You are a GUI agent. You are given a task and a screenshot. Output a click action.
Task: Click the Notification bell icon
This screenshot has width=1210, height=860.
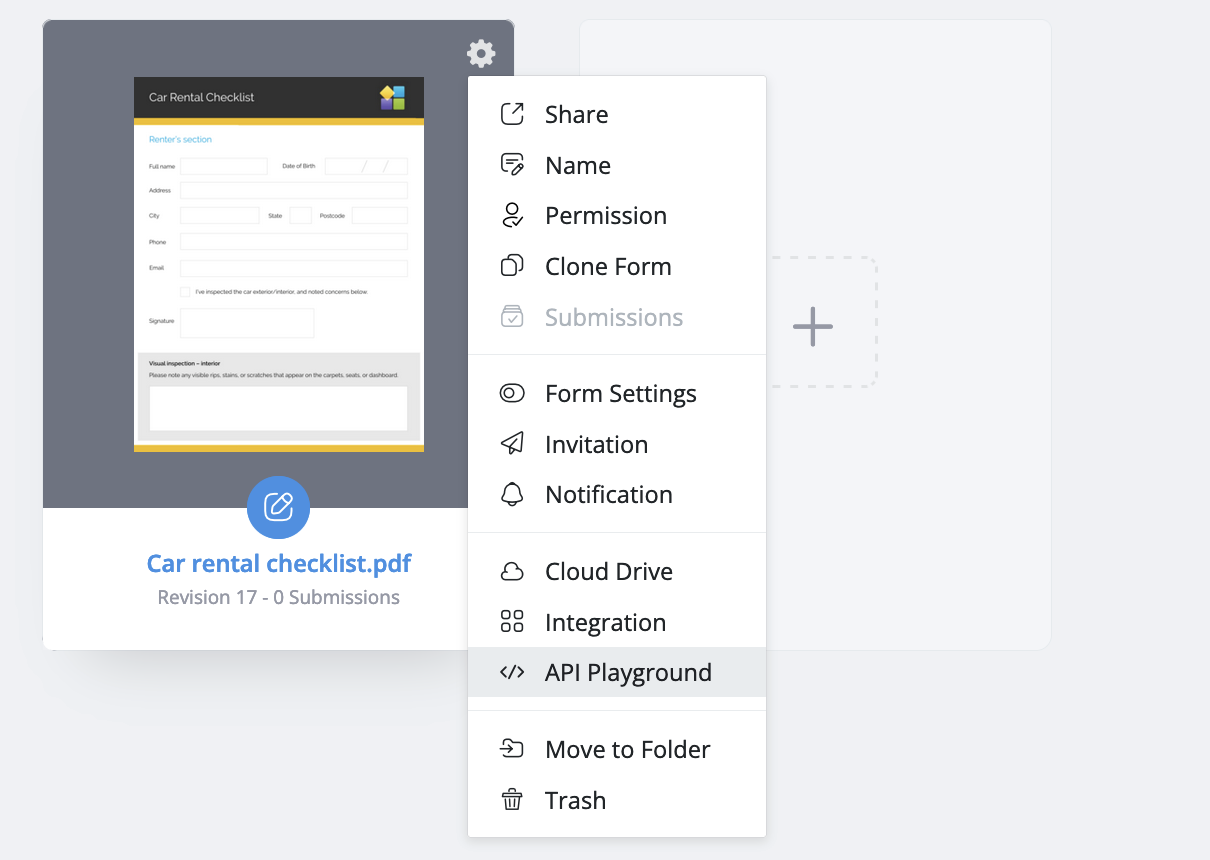tap(512, 494)
